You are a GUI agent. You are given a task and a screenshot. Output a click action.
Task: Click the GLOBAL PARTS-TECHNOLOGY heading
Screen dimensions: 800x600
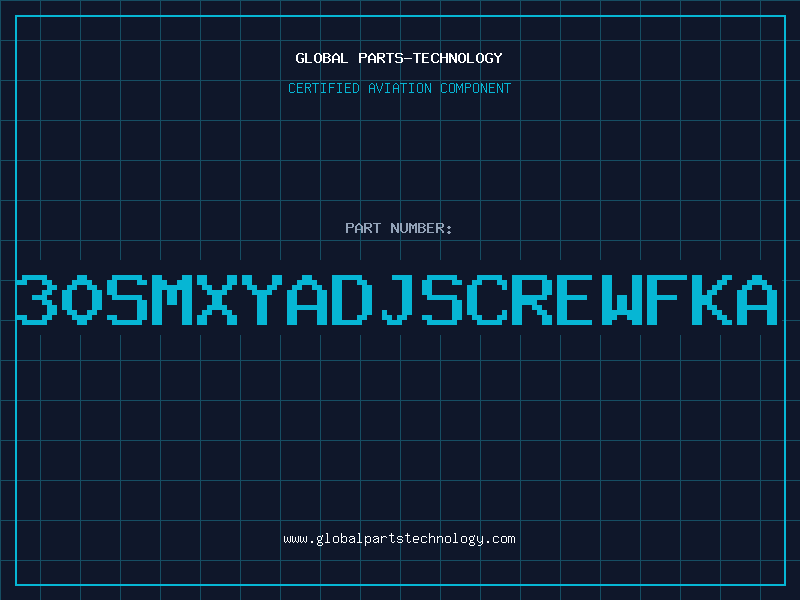click(399, 58)
